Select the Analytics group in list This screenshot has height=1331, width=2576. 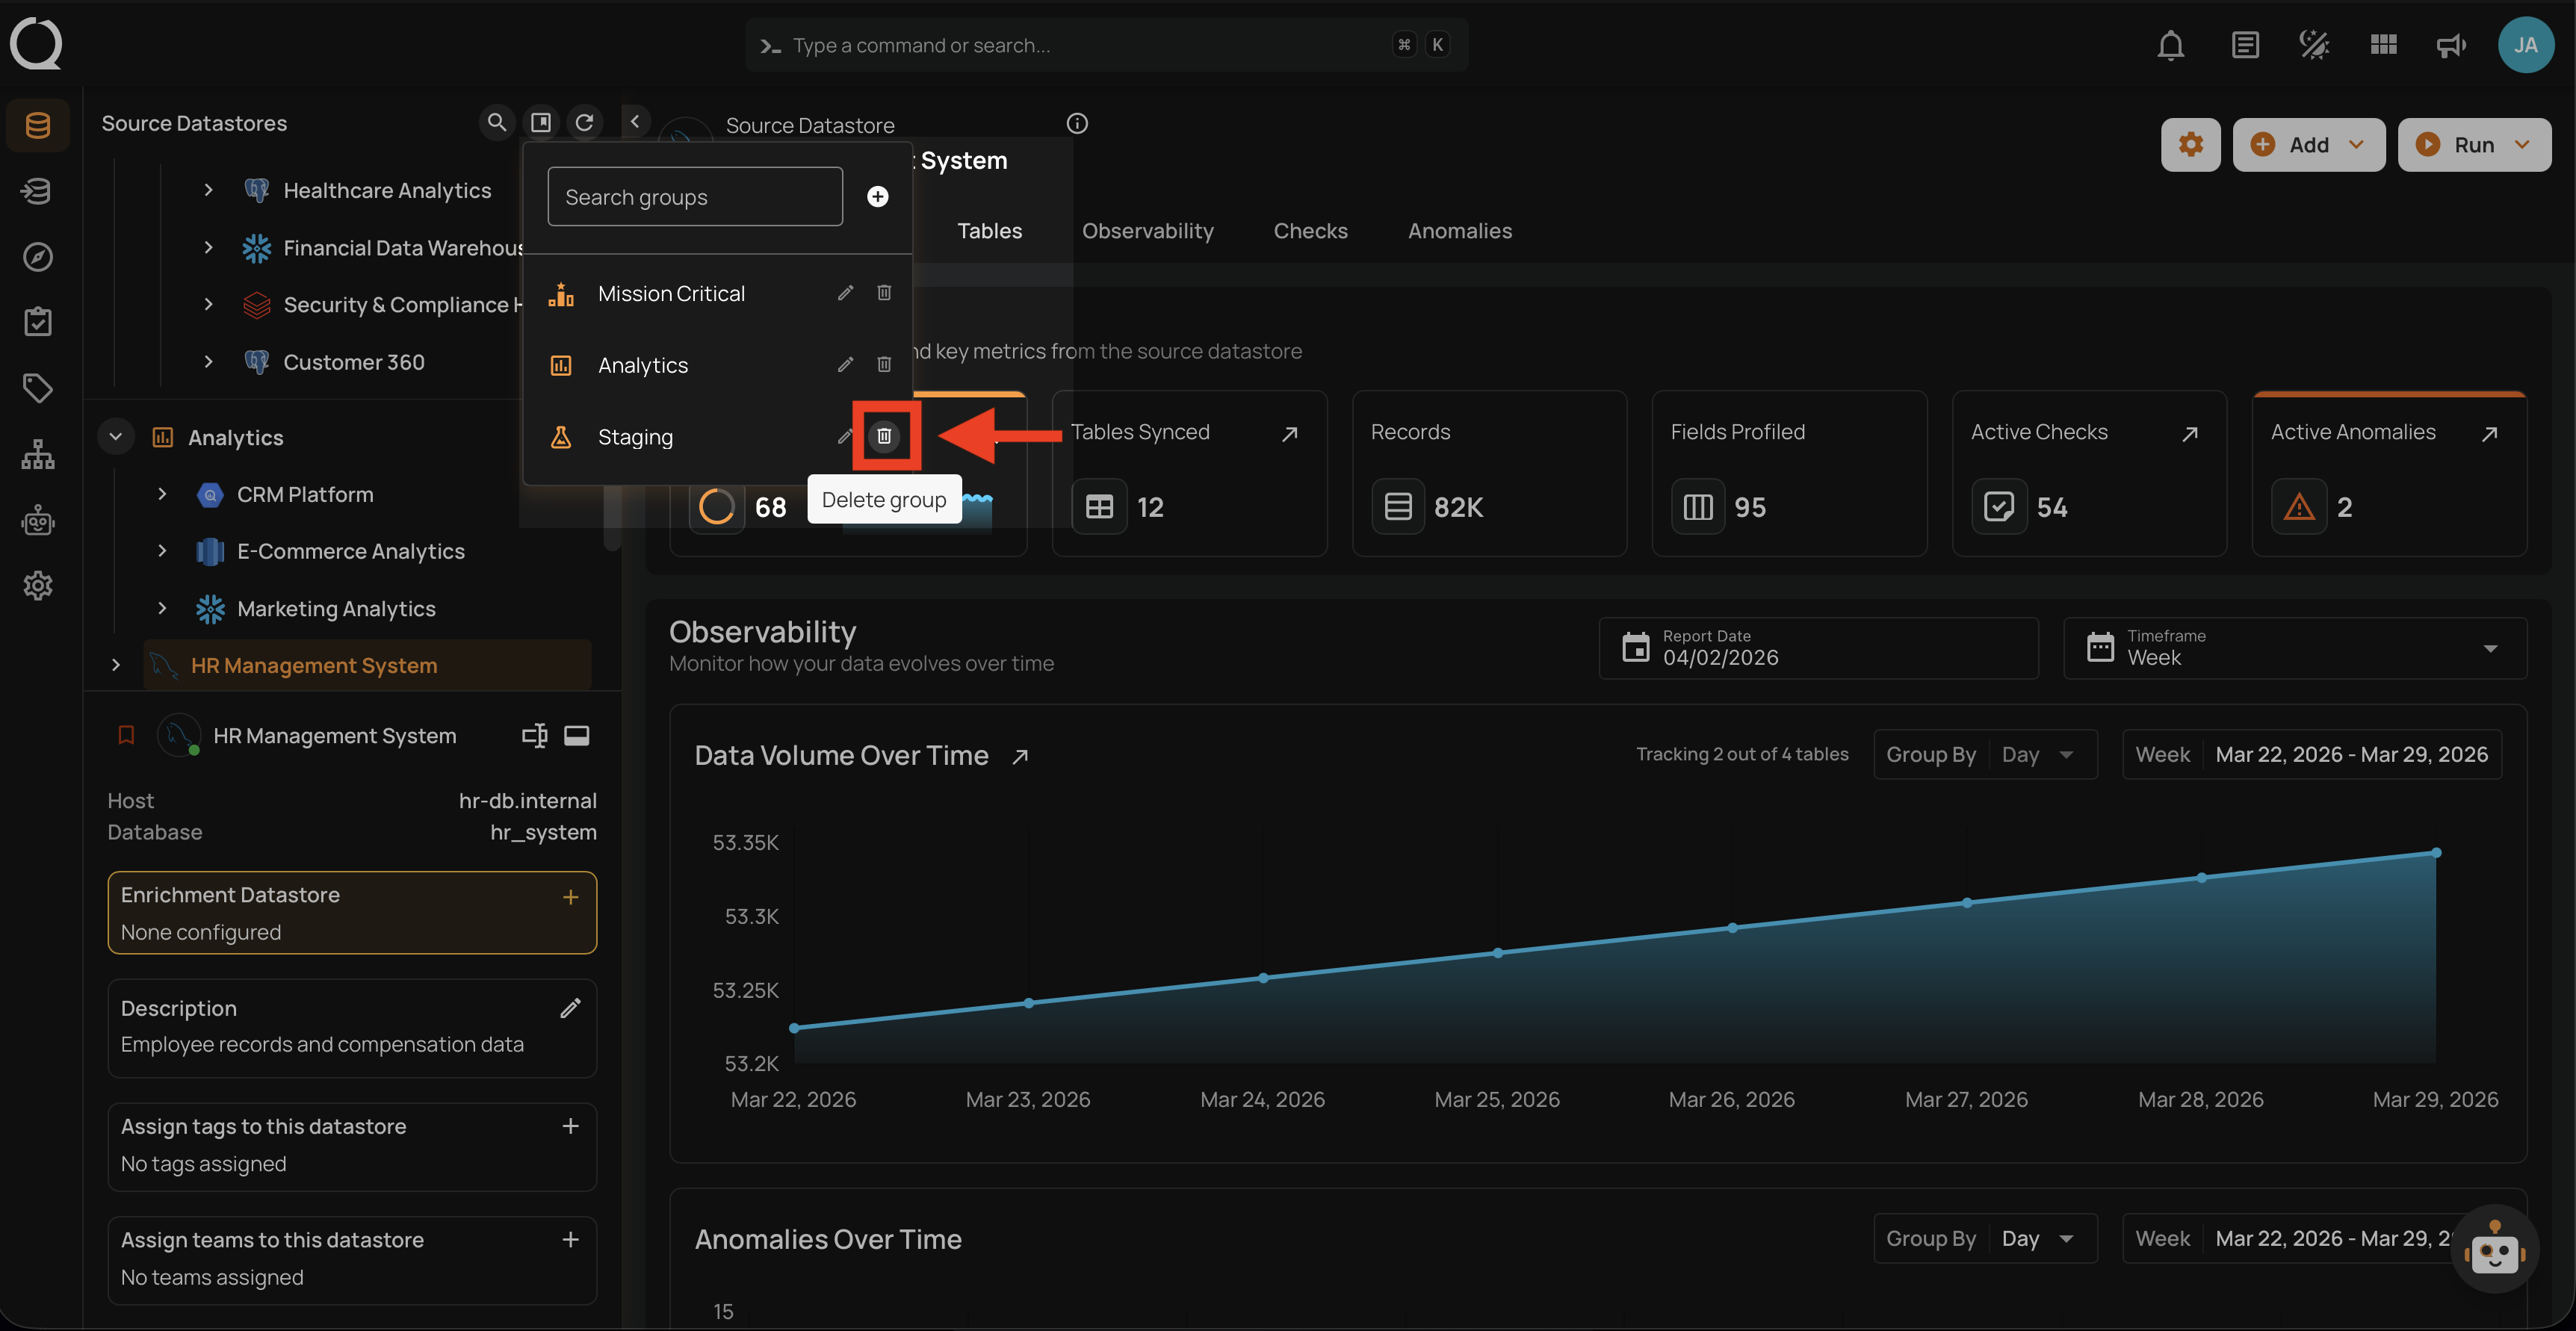pos(643,365)
